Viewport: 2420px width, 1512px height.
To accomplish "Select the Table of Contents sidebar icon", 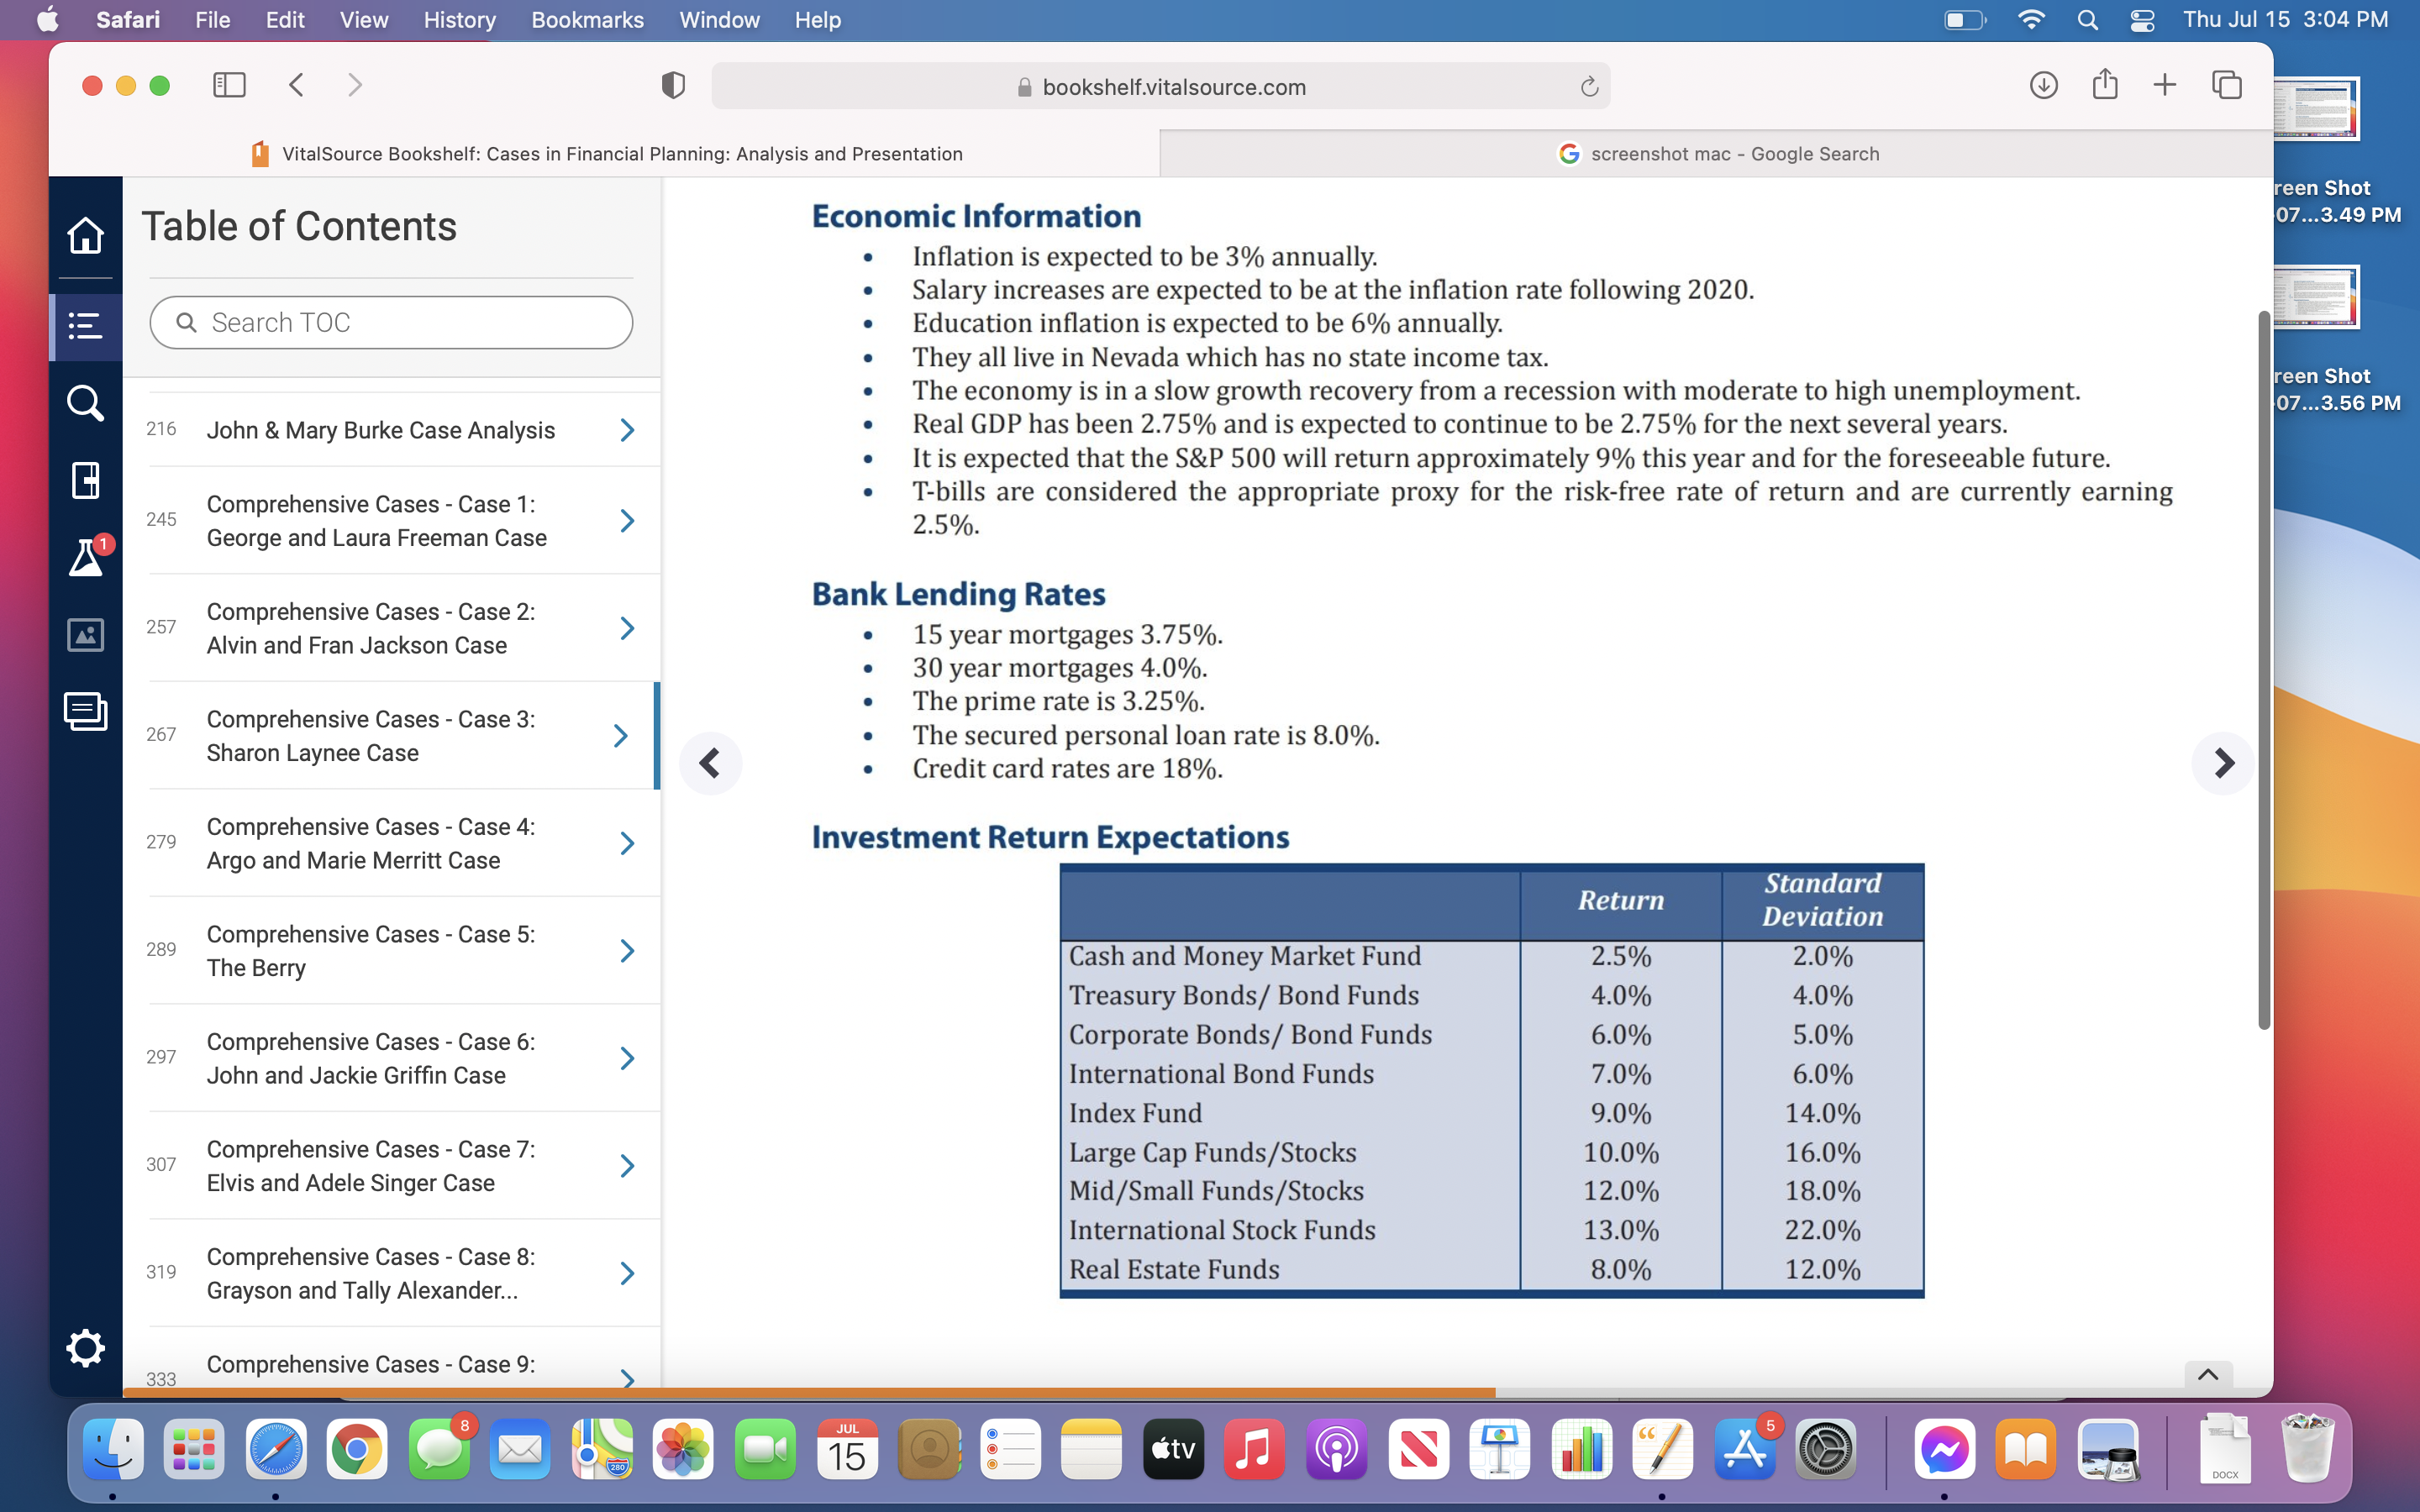I will (85, 326).
